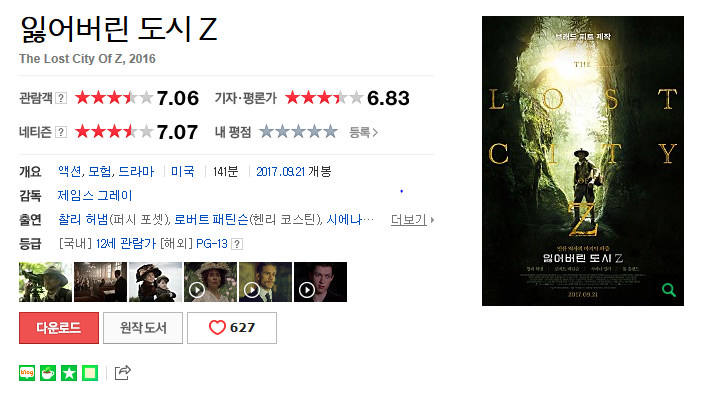
Task: Play the video thumbnail of woman in hat
Action: tap(210, 282)
